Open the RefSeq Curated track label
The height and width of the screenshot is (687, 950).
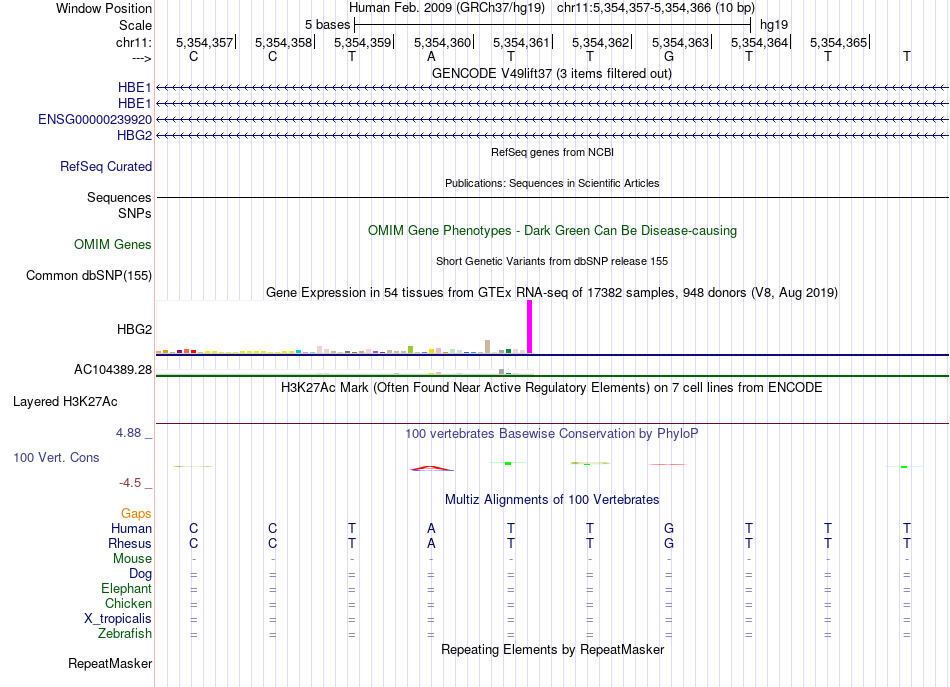[106, 166]
